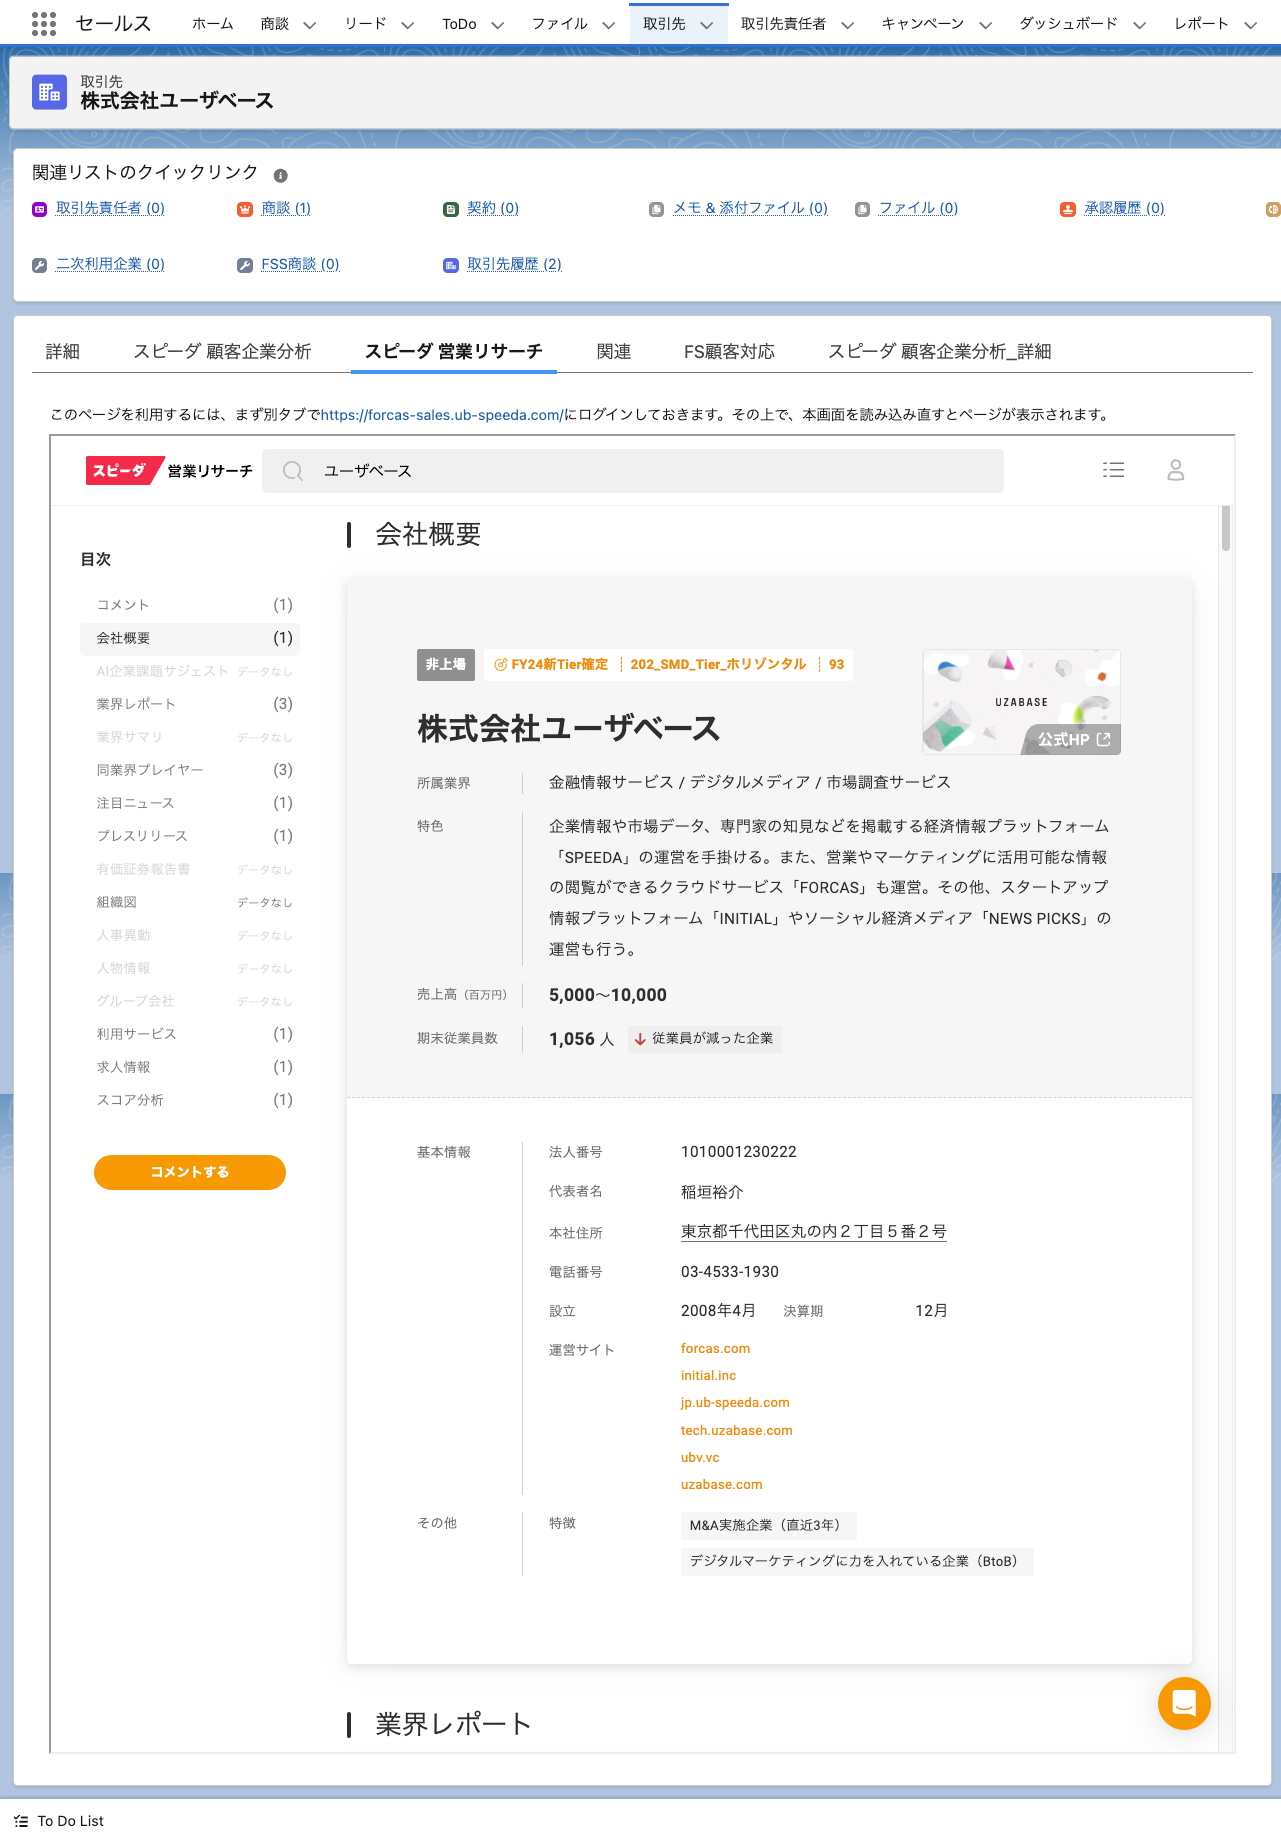Click the purple icon beside 取引先責任者 (0)

tap(40, 209)
